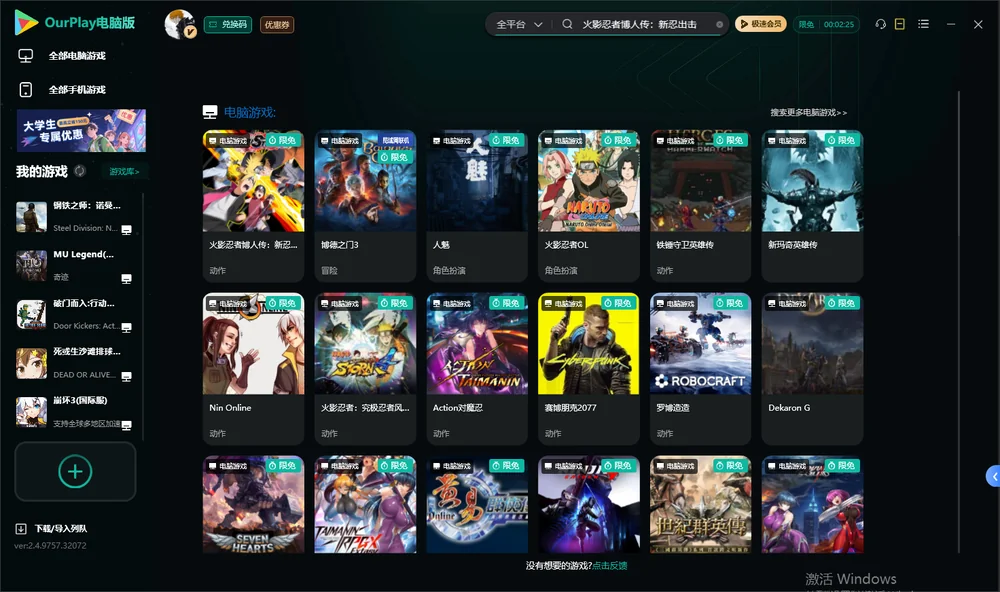1000x592 pixels.
Task: Open the 铁锤守卫英雄传 game card
Action: pos(700,206)
